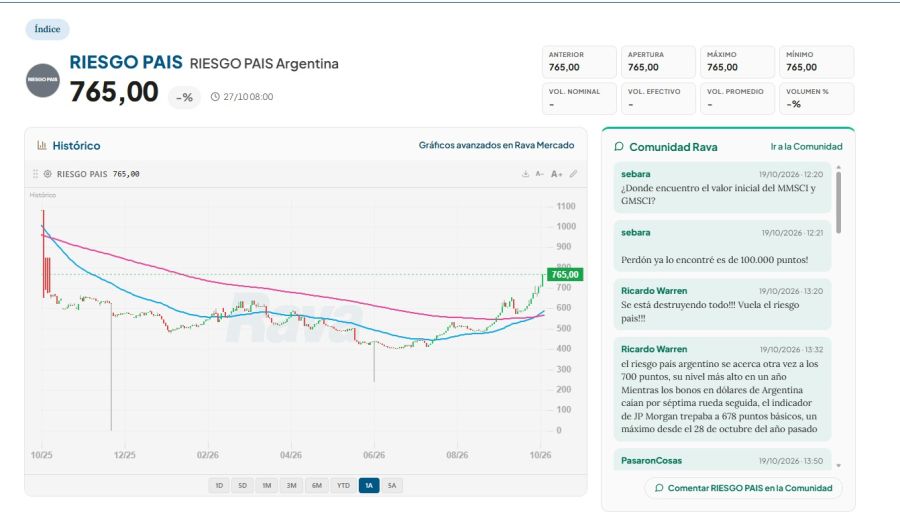The image size is (900, 518).
Task: Click the 27/10 08:00 timestamp
Action: [x=248, y=96]
